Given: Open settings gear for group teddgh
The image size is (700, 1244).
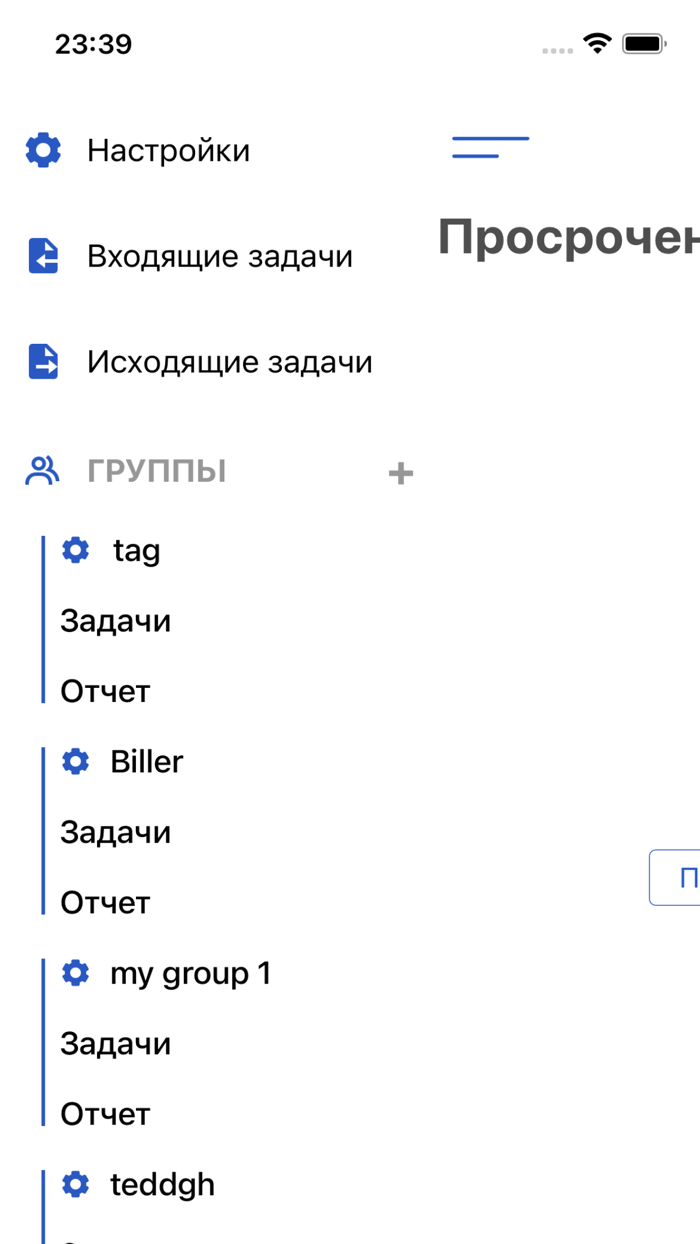Looking at the screenshot, I should pos(75,1184).
